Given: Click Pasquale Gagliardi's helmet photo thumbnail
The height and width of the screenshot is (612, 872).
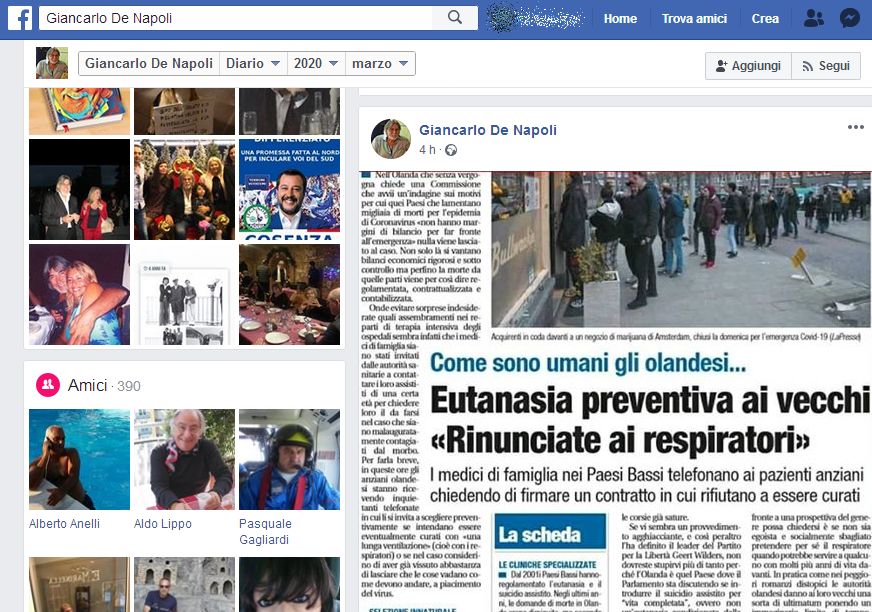Looking at the screenshot, I should pos(289,460).
